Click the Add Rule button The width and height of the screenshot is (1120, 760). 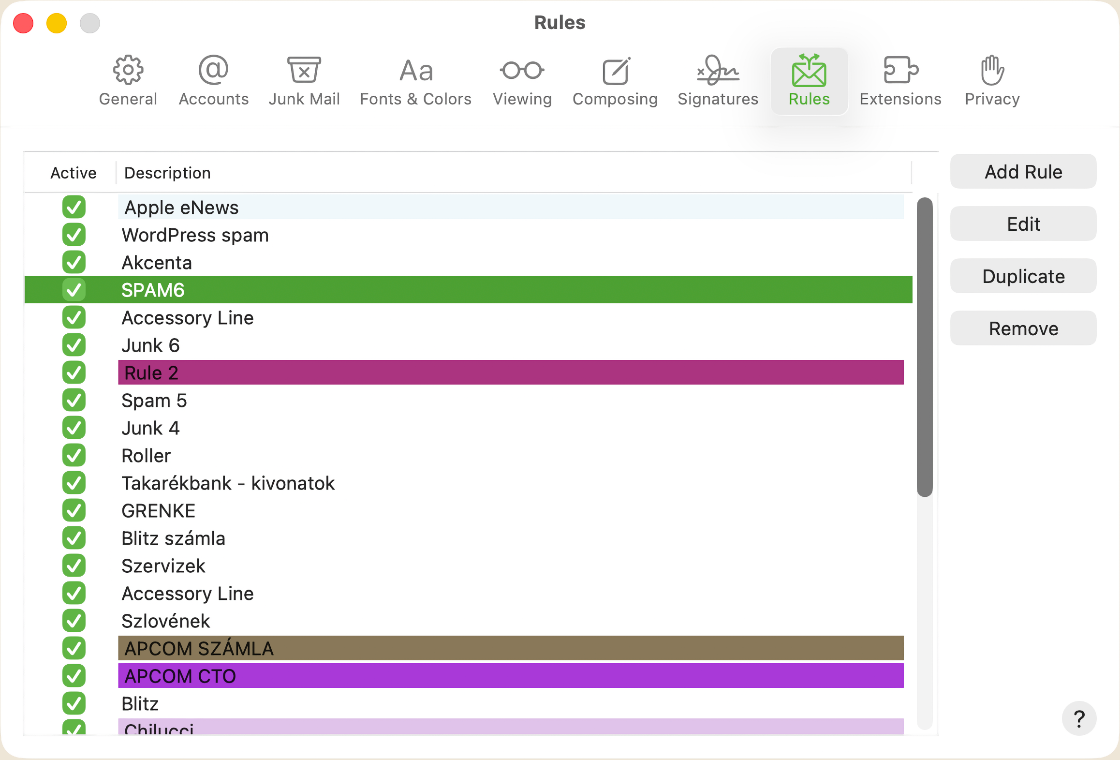tap(1023, 172)
